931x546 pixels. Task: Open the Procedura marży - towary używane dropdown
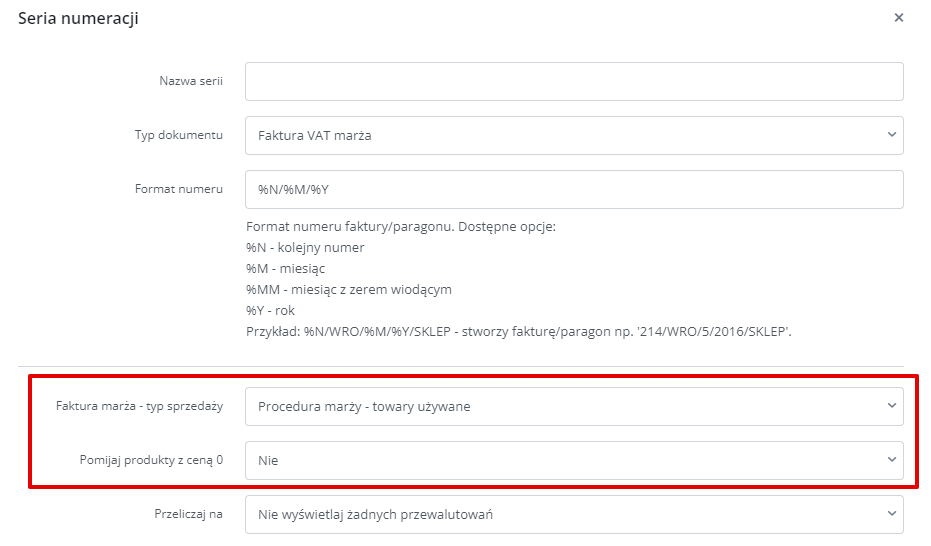coord(574,407)
